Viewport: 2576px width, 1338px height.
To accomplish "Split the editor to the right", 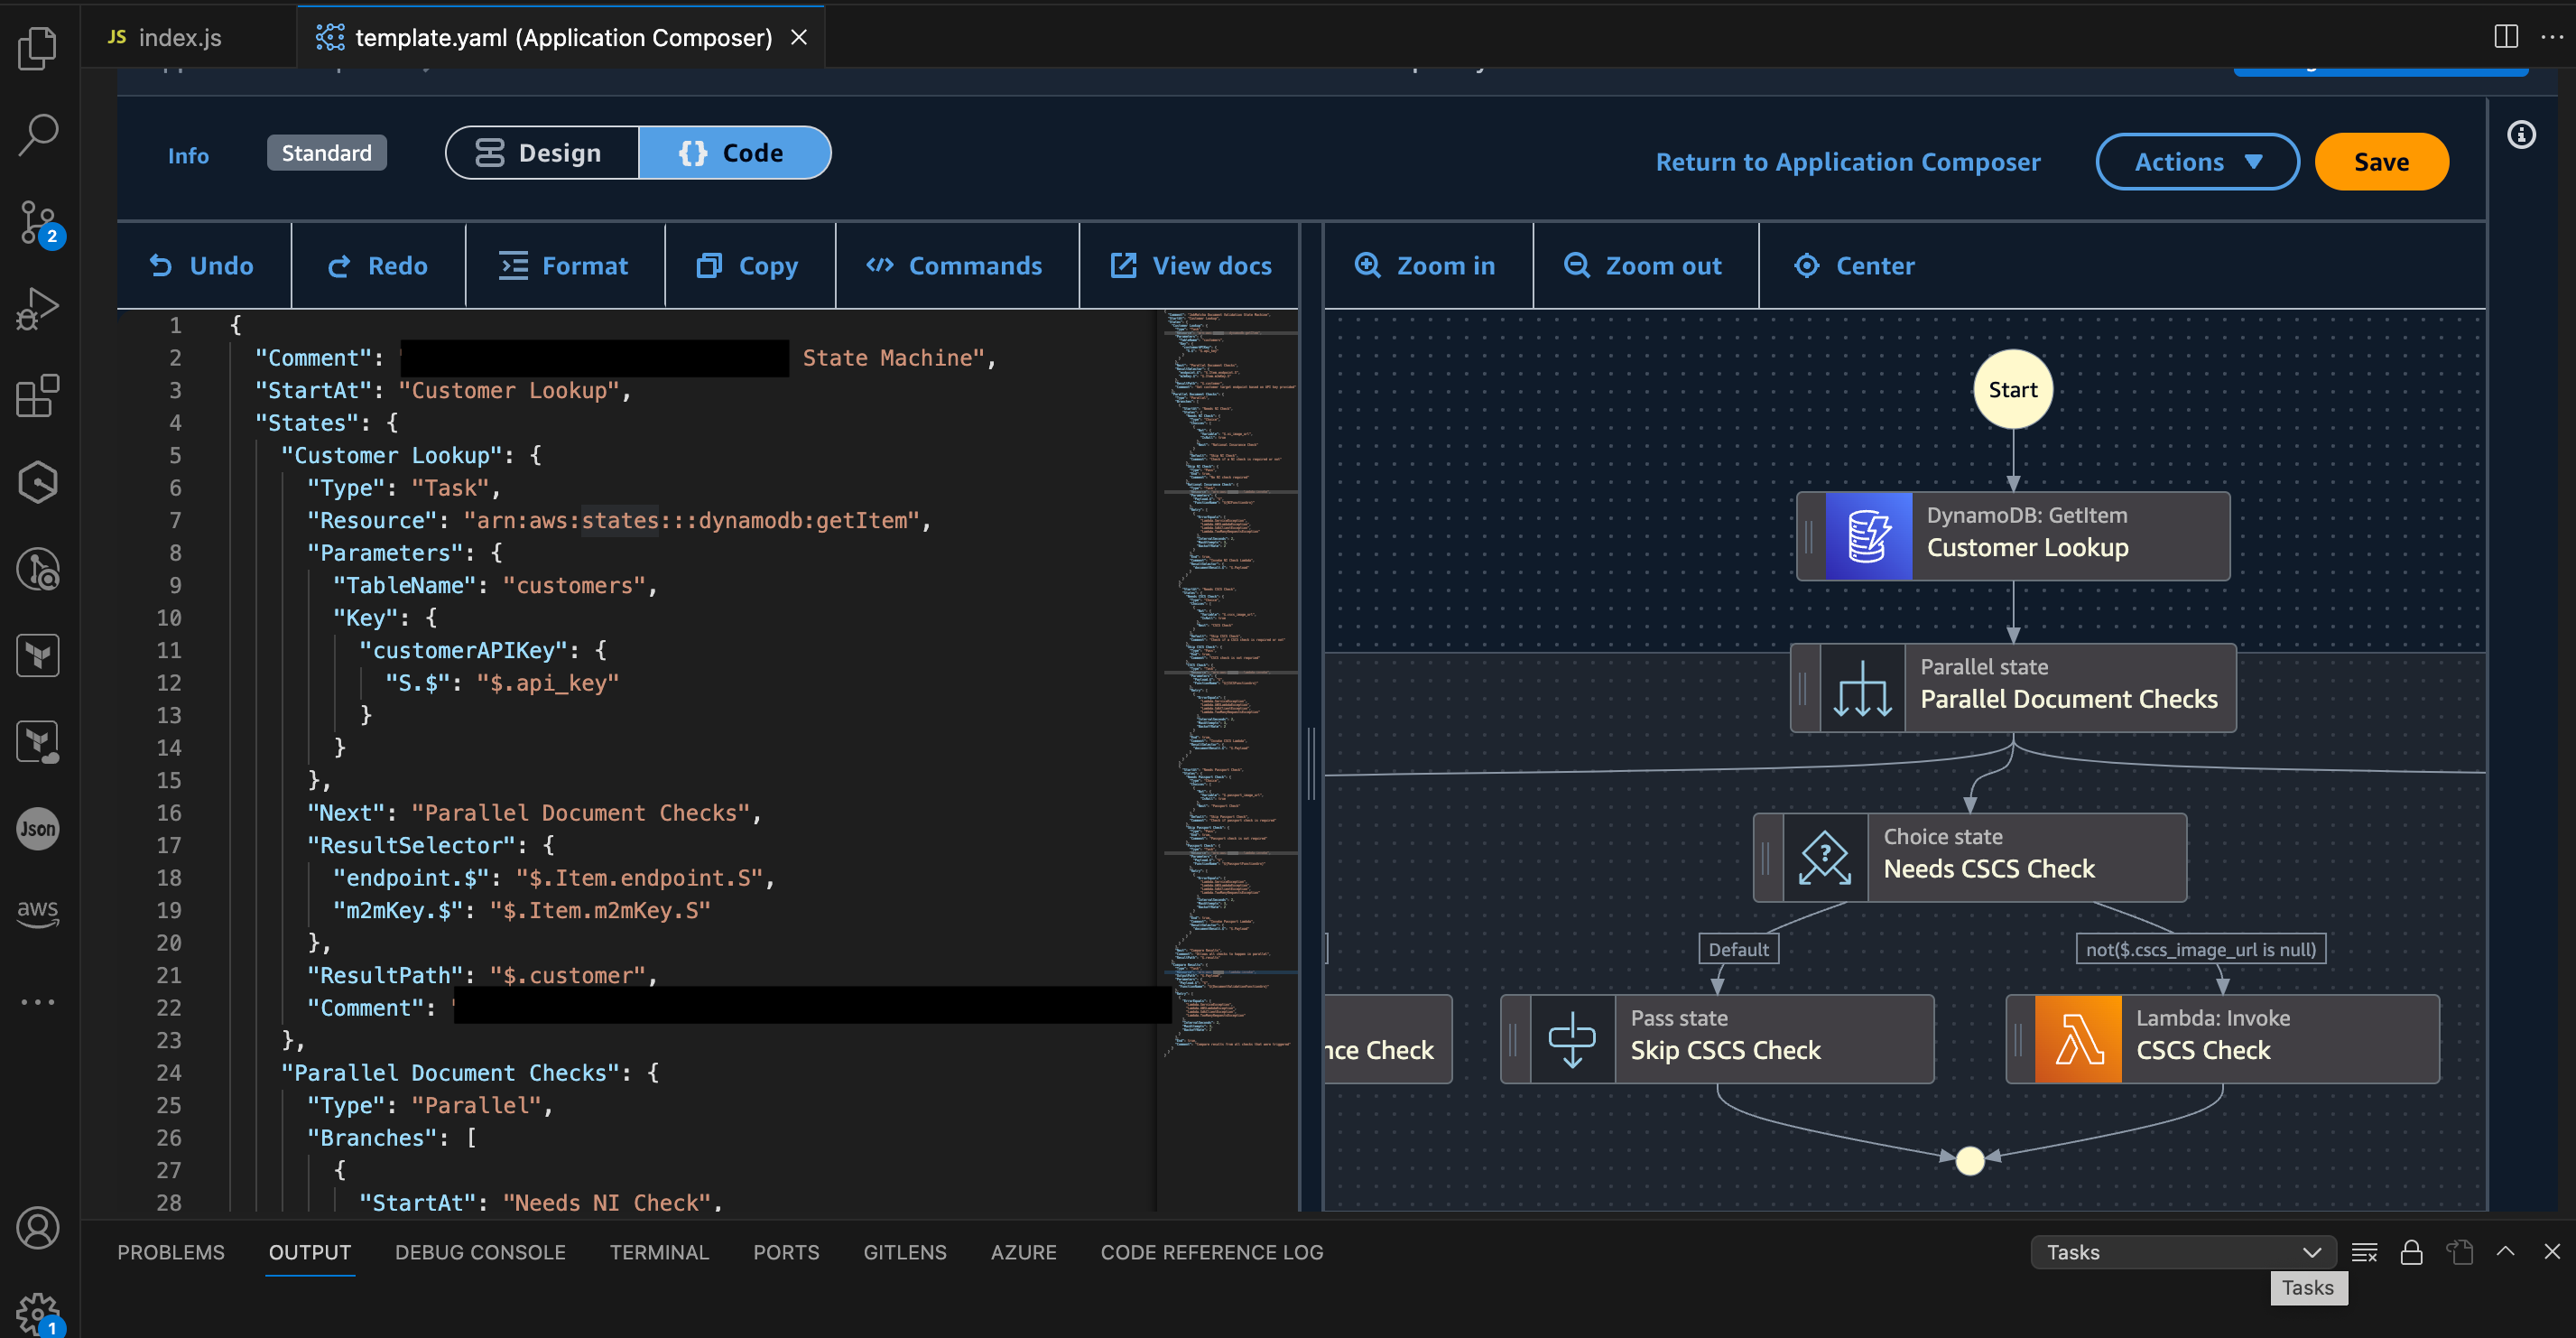I will [2506, 37].
